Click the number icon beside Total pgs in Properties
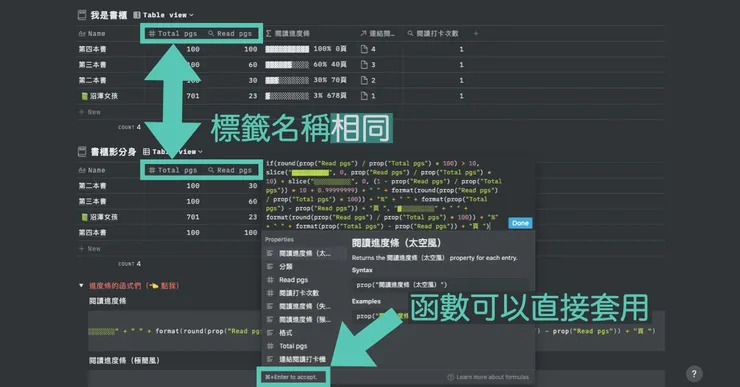Image resolution: width=740 pixels, height=387 pixels. pos(270,346)
